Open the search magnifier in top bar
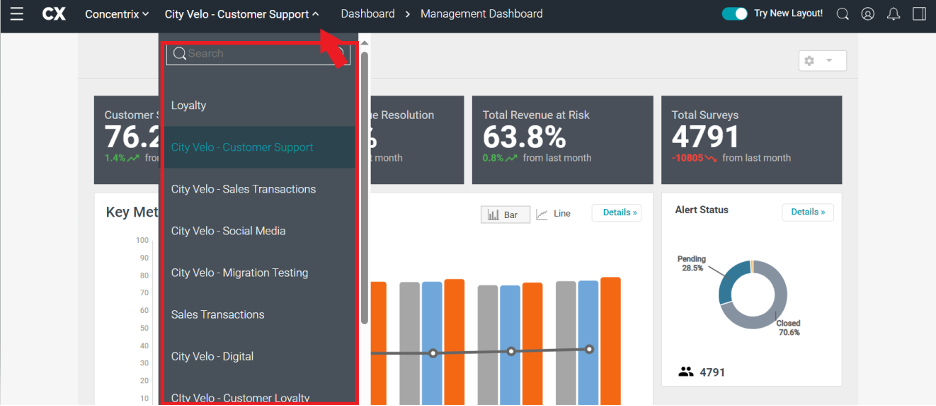The height and width of the screenshot is (406, 936). pyautogui.click(x=842, y=14)
